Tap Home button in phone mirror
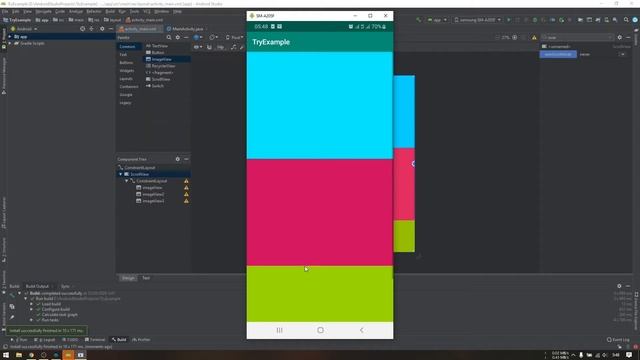The height and width of the screenshot is (360, 640). pyautogui.click(x=320, y=330)
